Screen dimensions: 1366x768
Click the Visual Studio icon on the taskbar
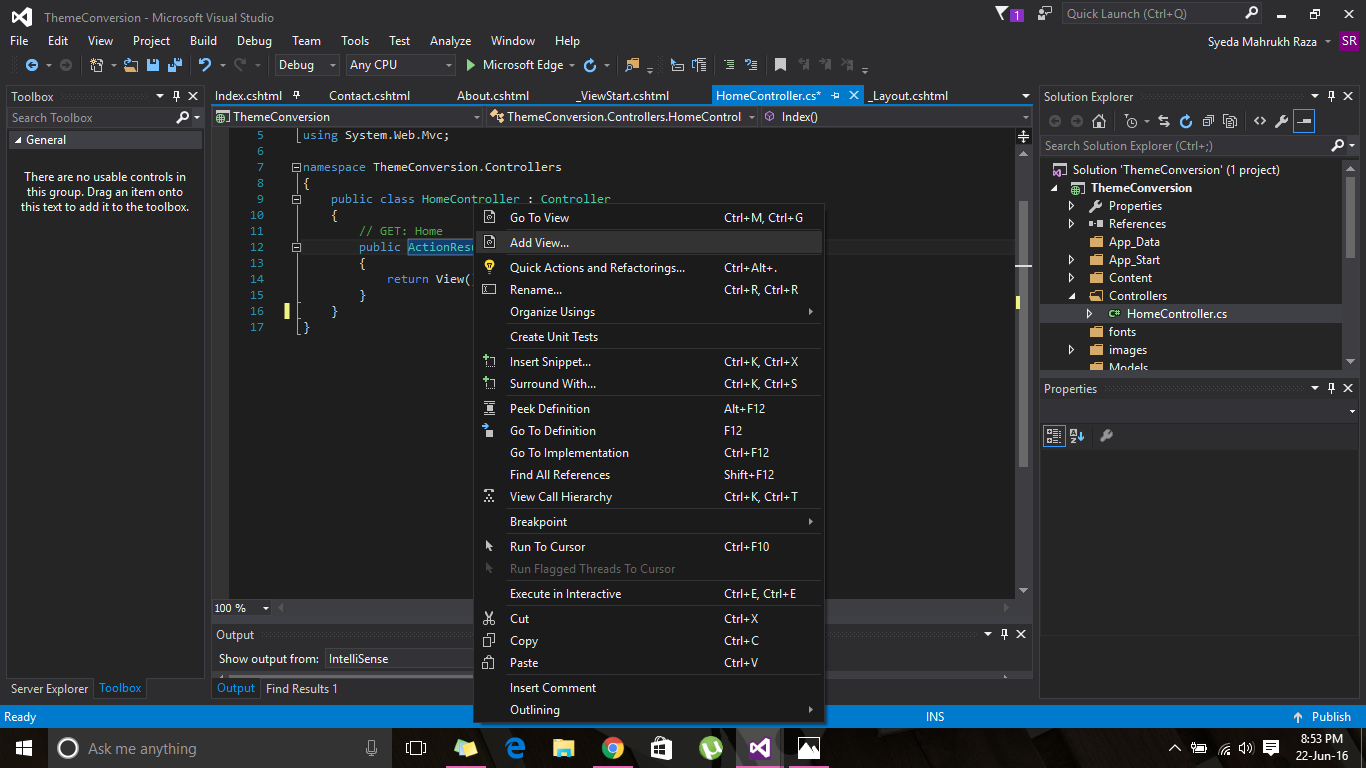click(x=759, y=748)
